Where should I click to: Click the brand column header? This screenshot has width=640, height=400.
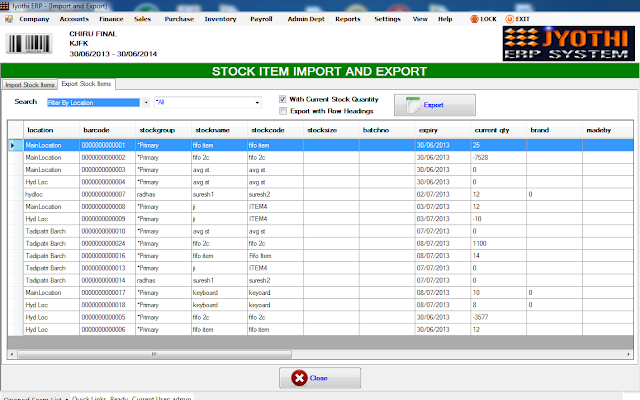point(555,130)
